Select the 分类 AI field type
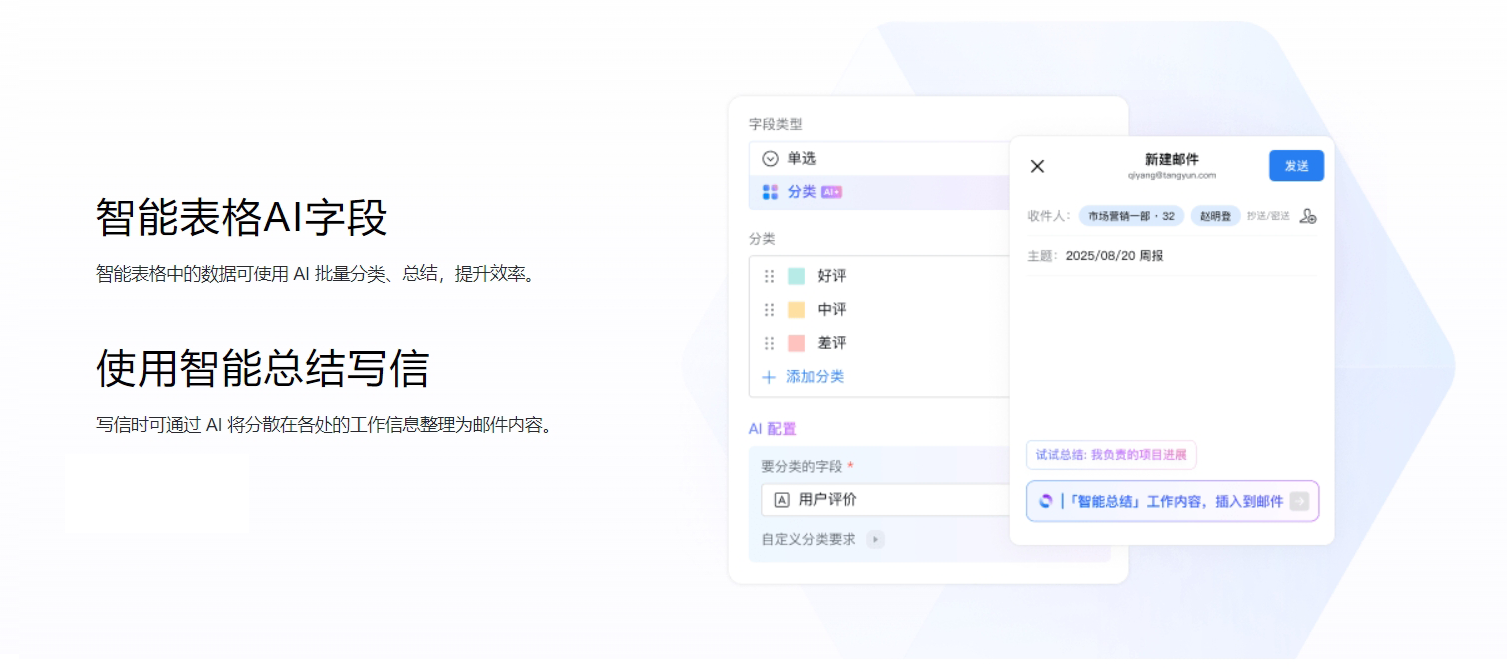This screenshot has height=672, width=1507. coord(880,192)
